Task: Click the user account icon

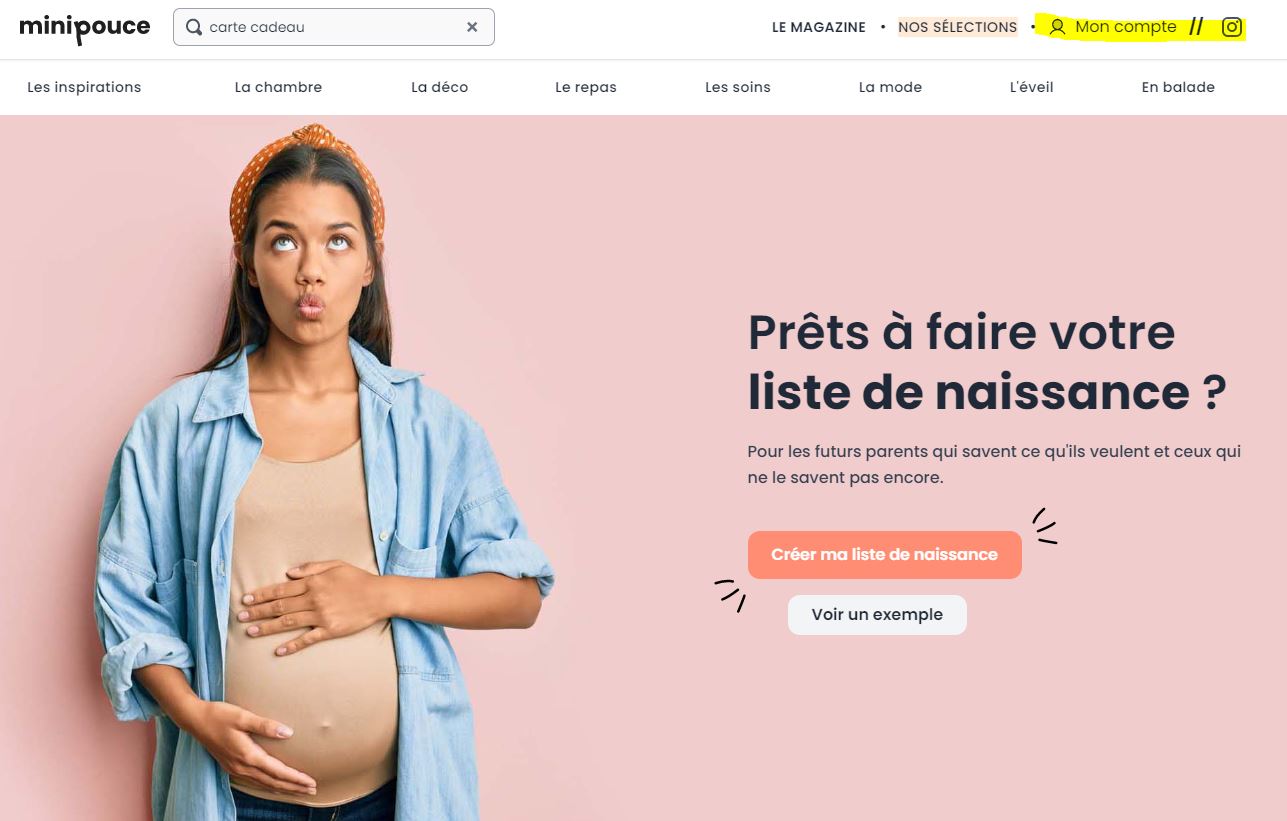Action: coord(1057,27)
